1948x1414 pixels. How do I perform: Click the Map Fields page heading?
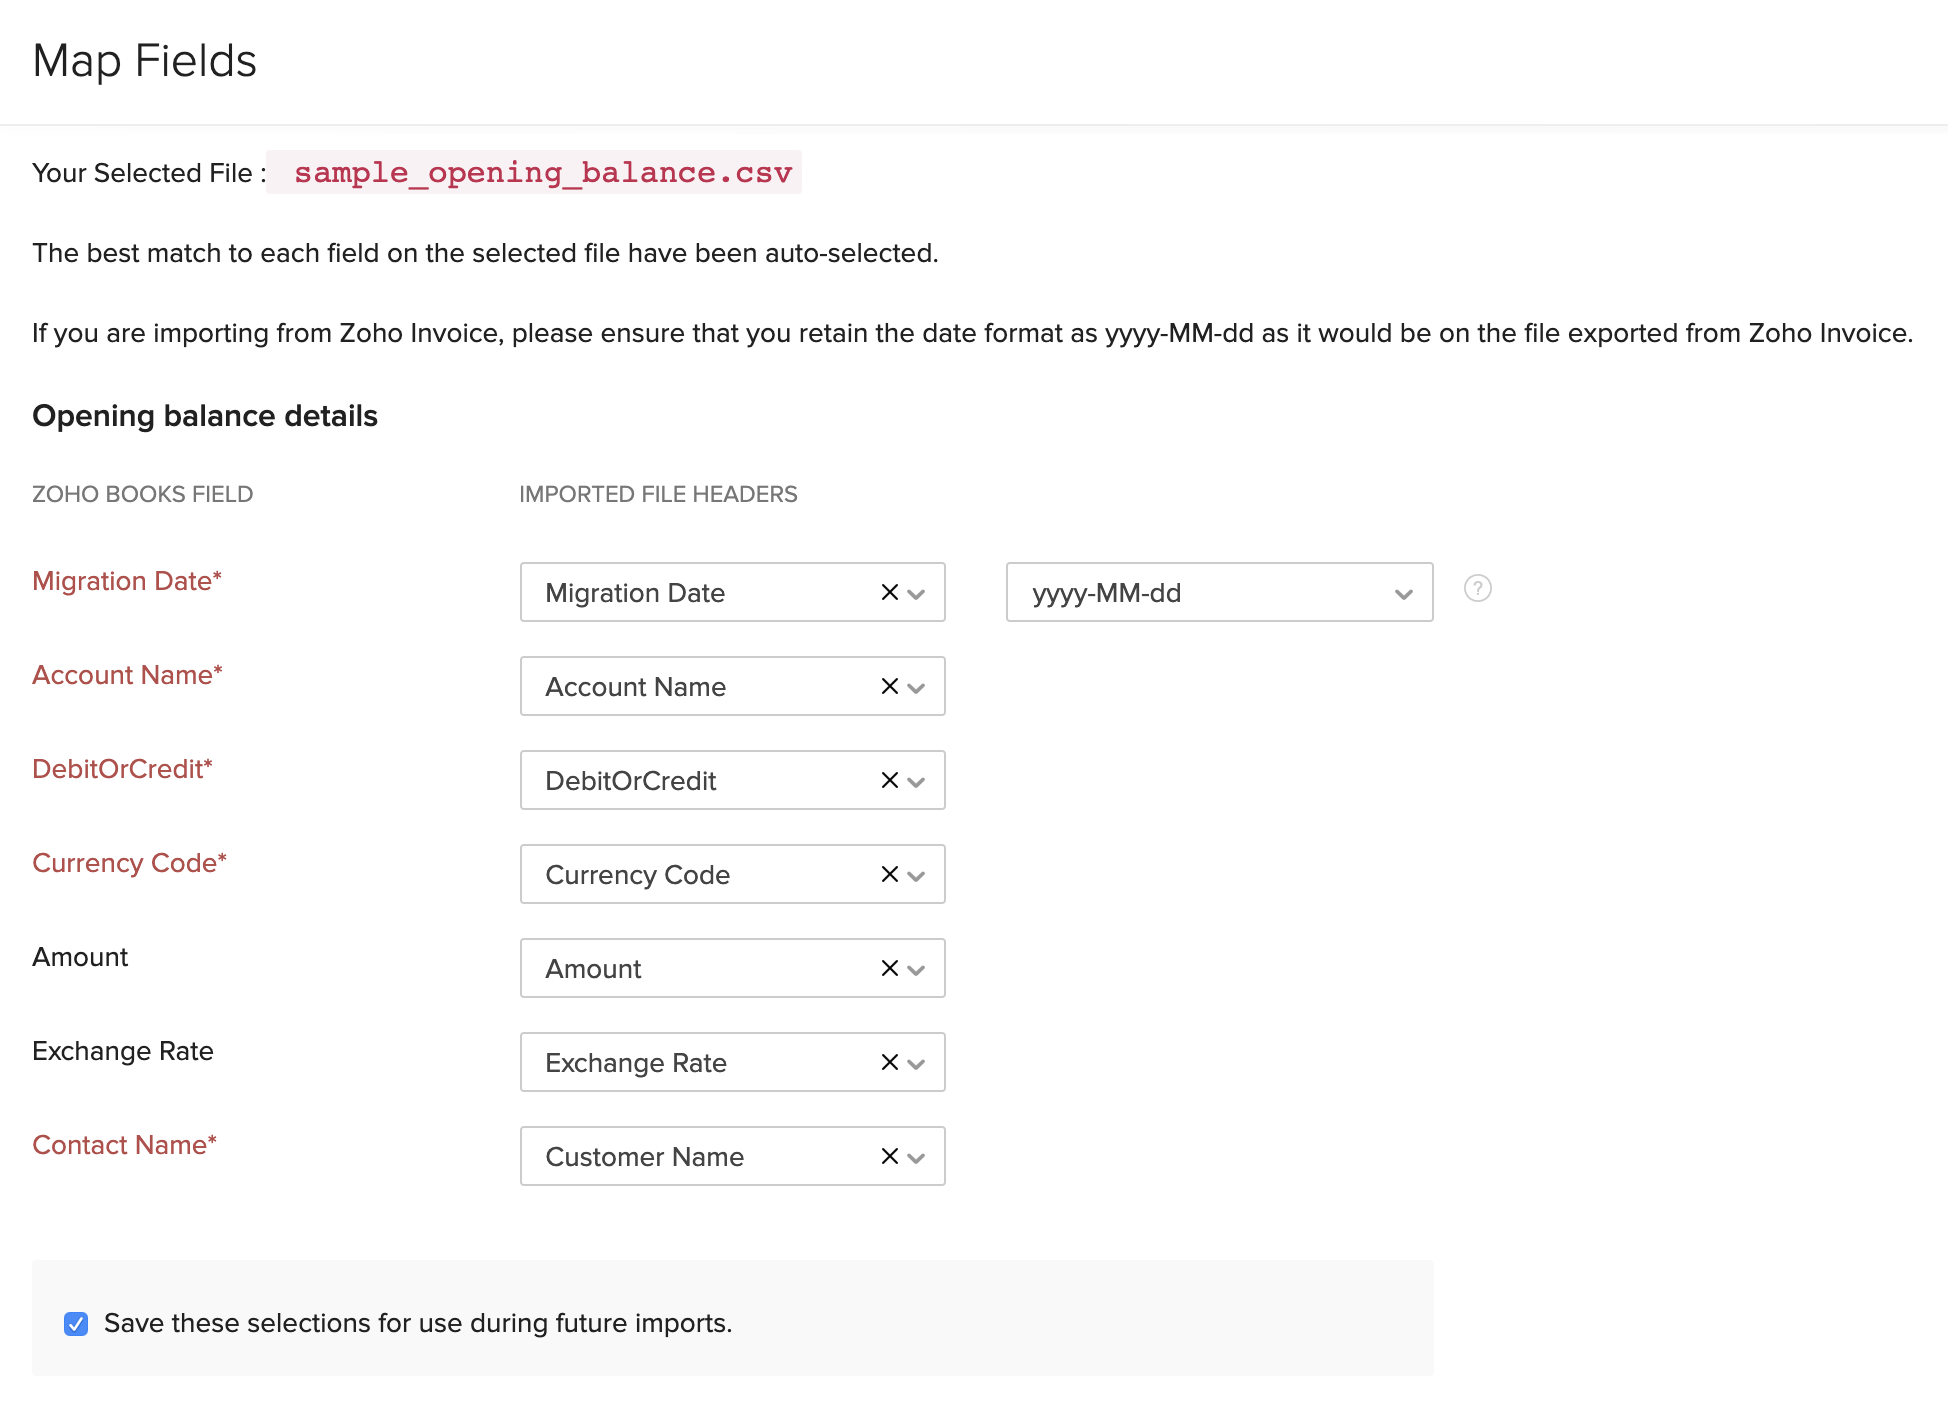coord(145,61)
